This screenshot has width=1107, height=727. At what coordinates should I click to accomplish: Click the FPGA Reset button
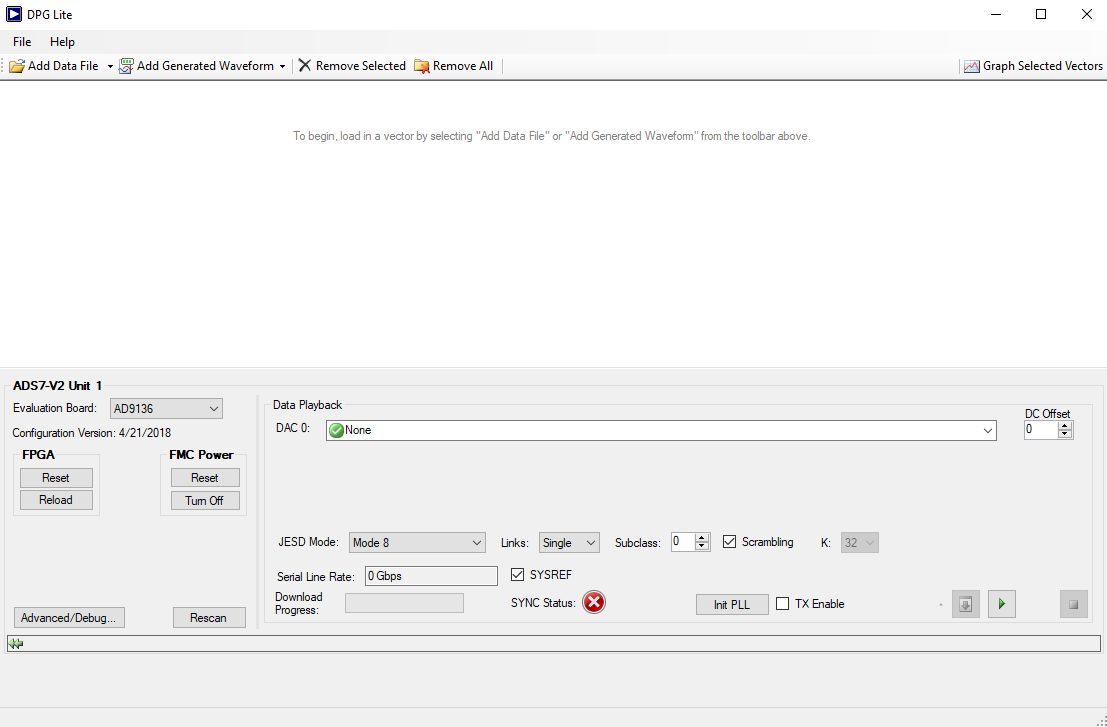[56, 478]
